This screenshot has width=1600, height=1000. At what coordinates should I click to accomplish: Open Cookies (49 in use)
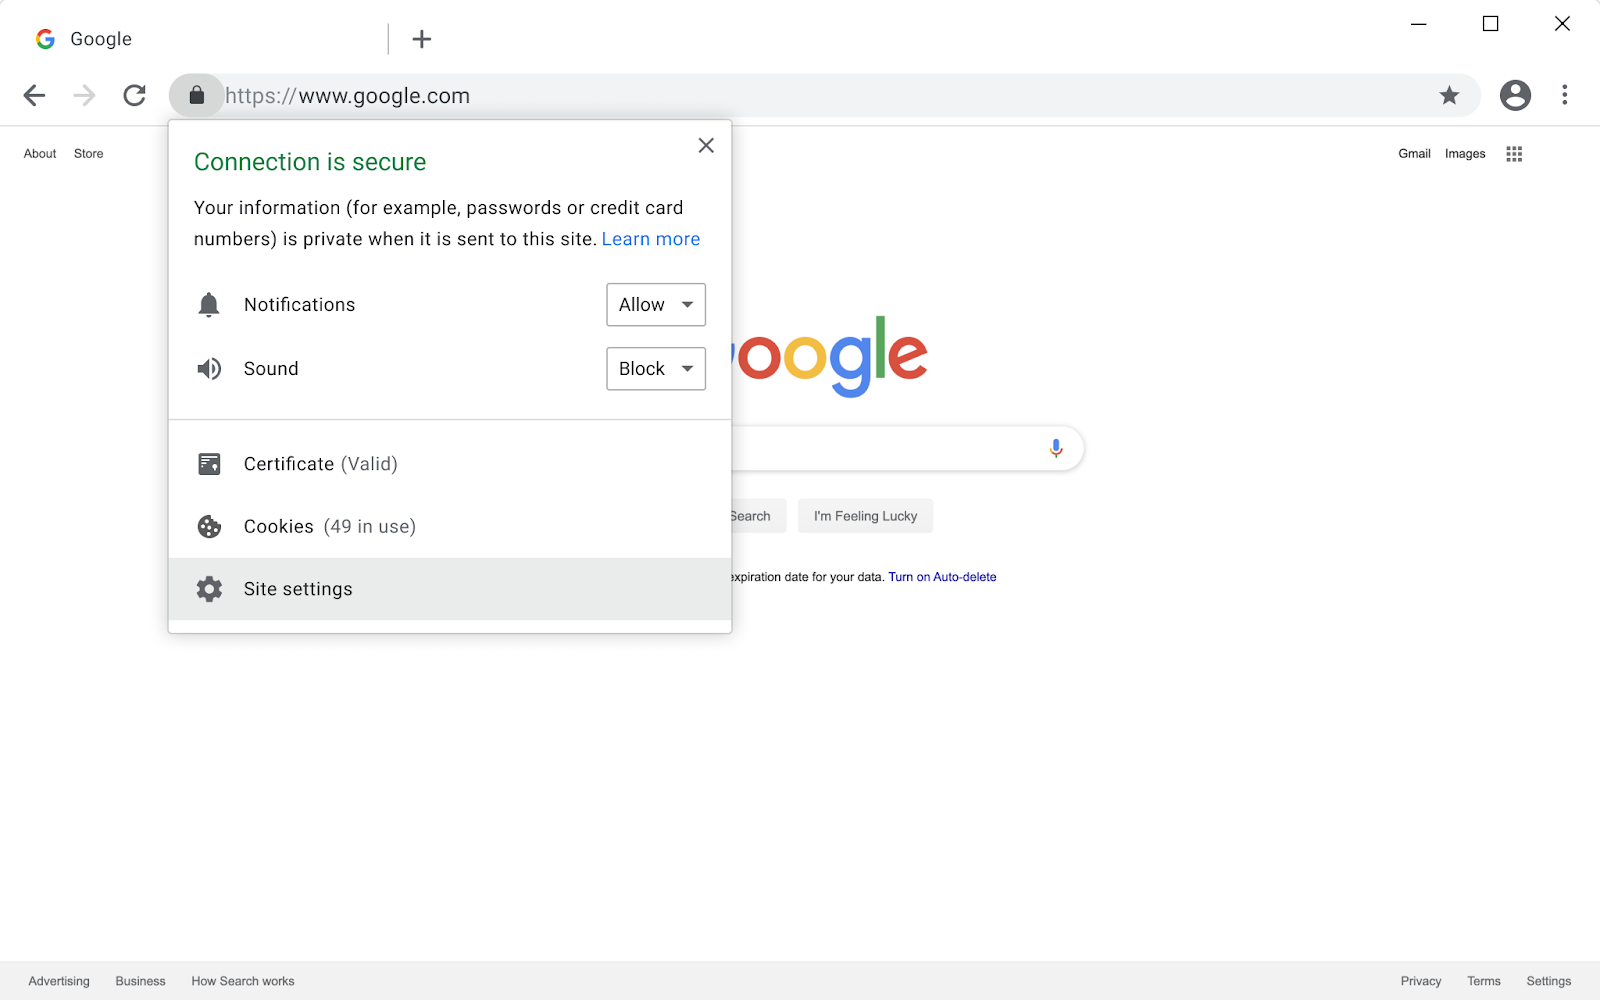click(450, 527)
